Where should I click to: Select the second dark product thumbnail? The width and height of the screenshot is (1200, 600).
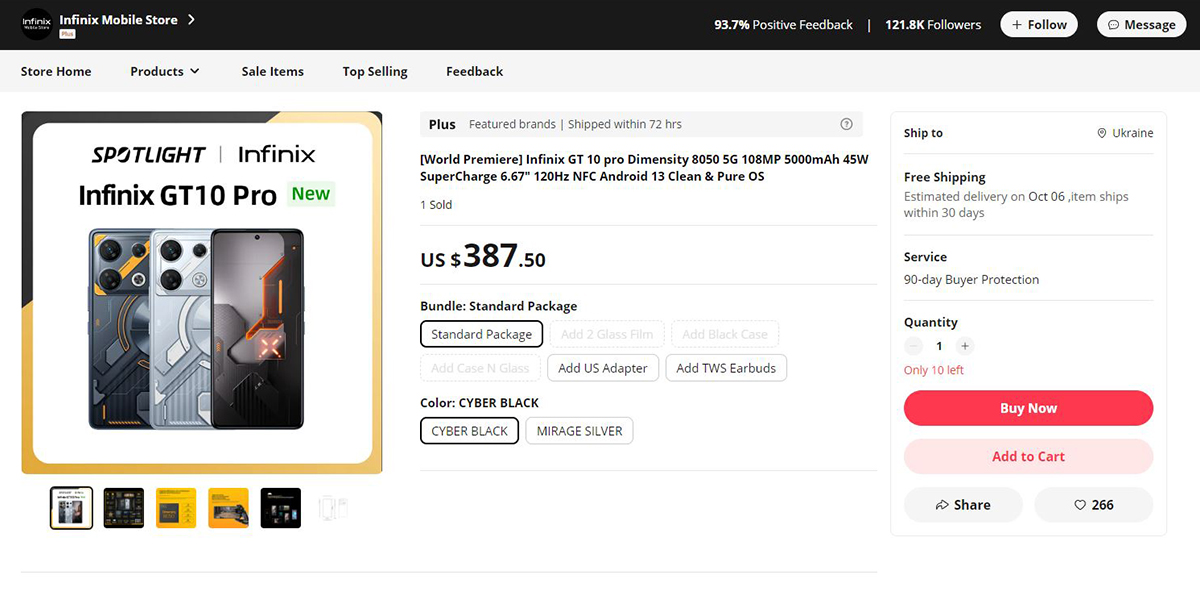[124, 508]
